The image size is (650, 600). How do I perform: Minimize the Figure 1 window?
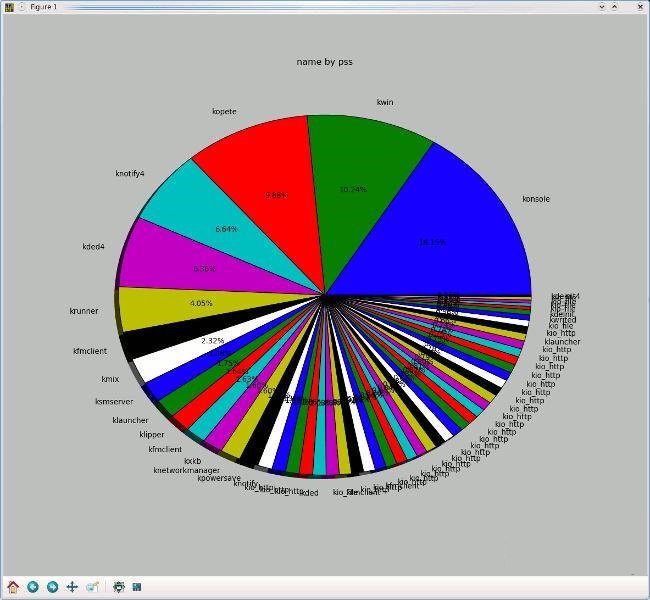pyautogui.click(x=602, y=7)
